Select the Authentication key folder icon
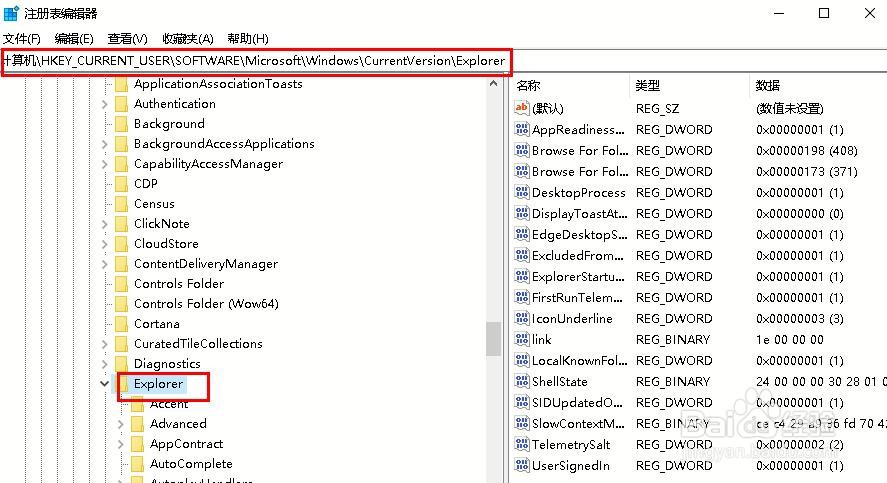The width and height of the screenshot is (887, 483). tap(121, 104)
